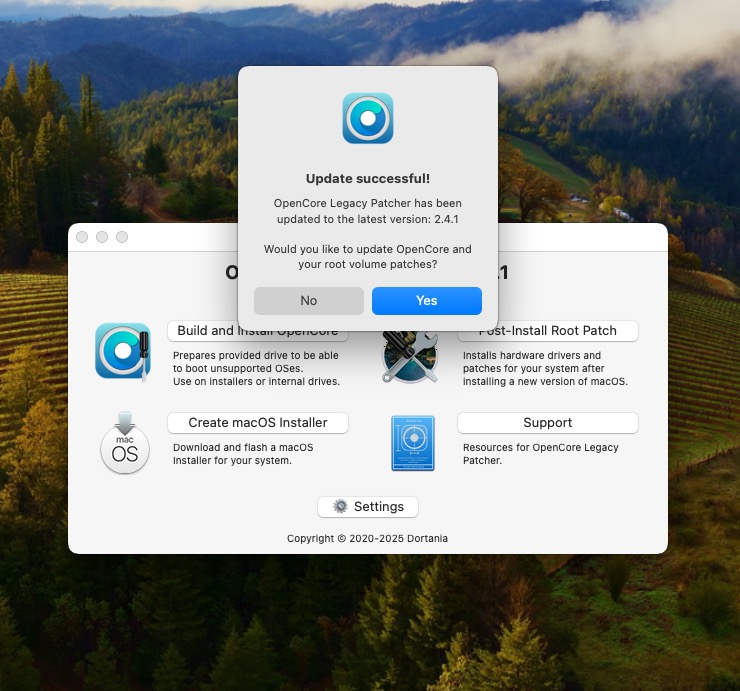Open the Support resources button
The height and width of the screenshot is (691, 740).
(x=547, y=423)
